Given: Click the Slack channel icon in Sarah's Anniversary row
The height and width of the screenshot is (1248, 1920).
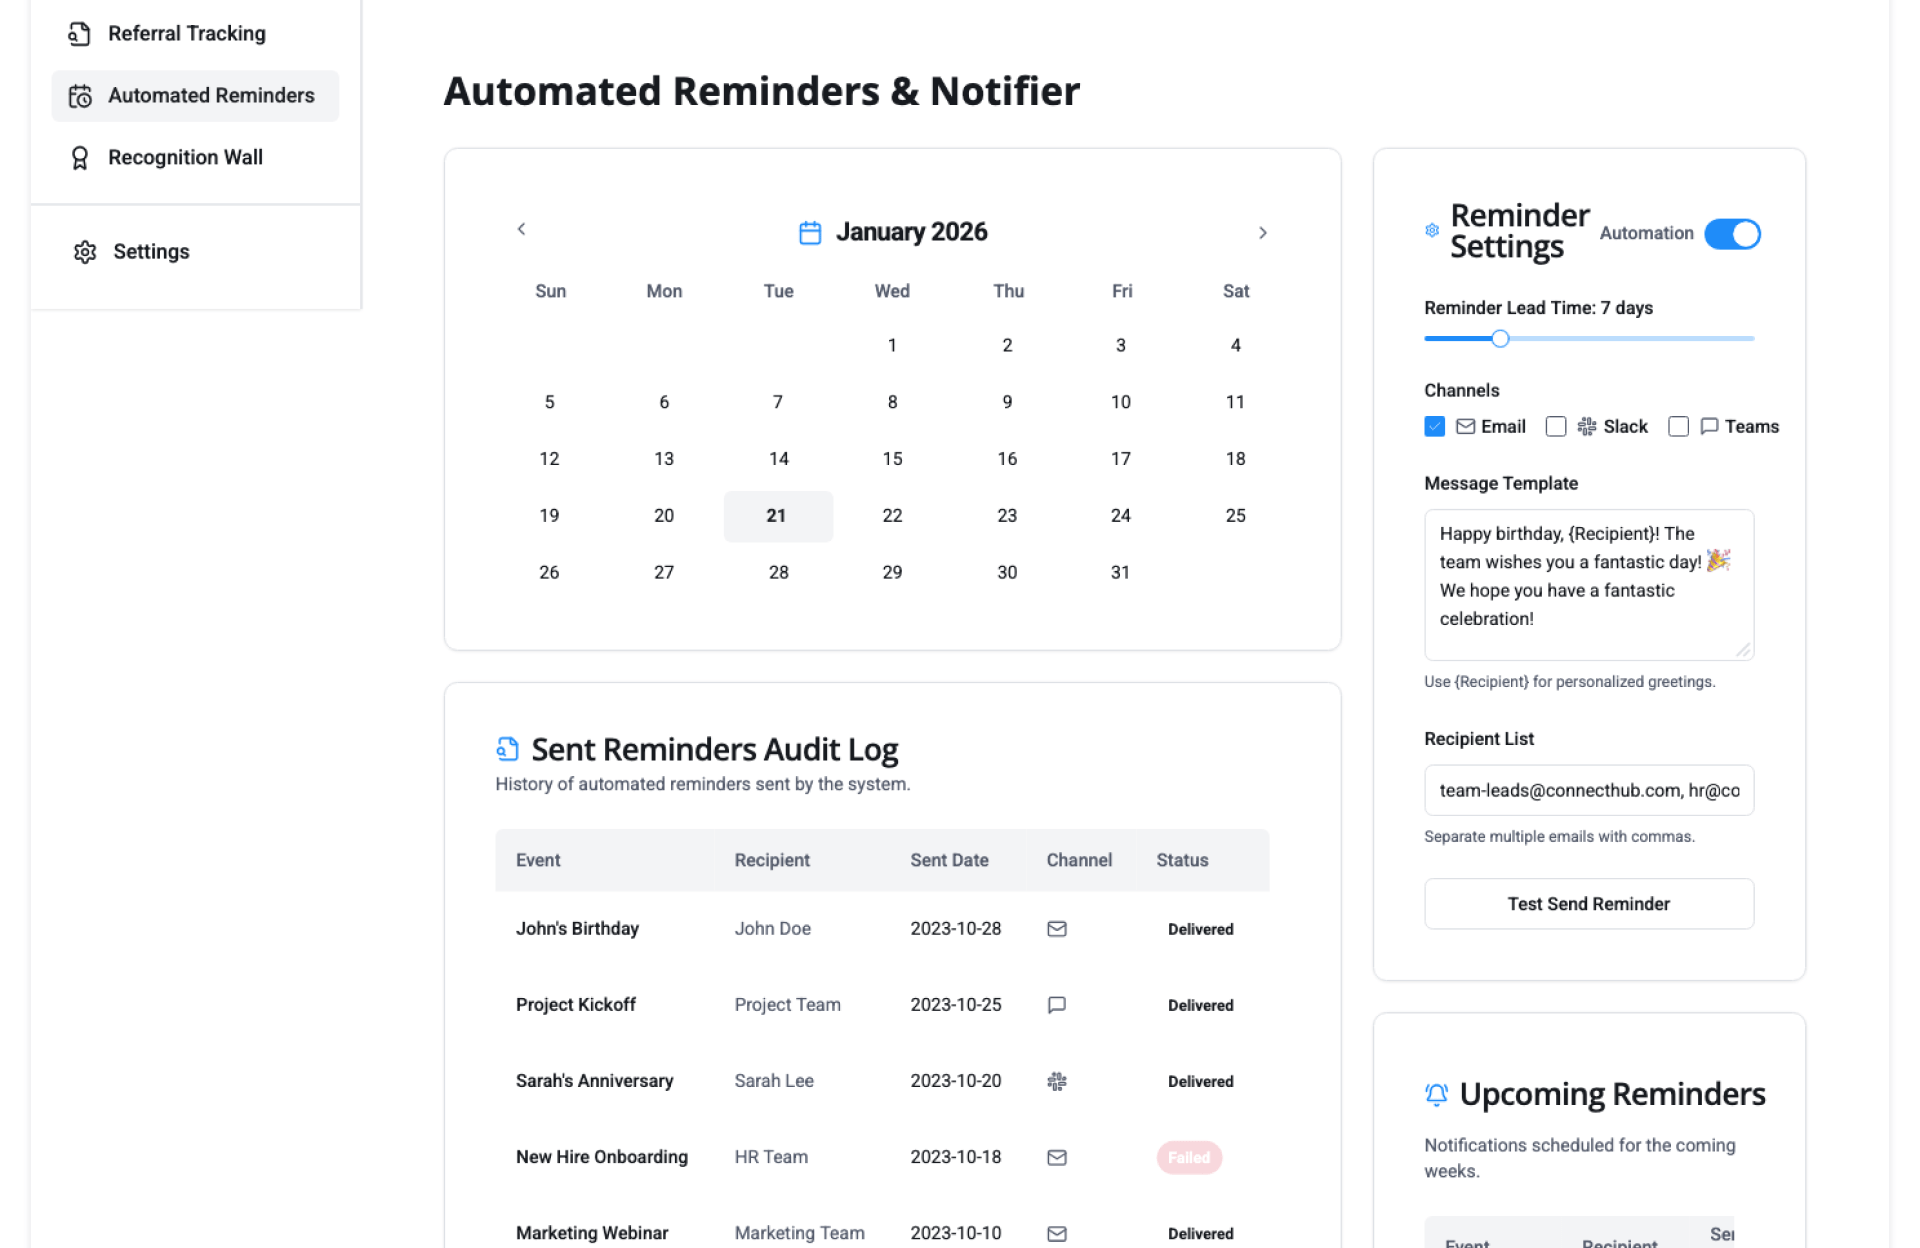Looking at the screenshot, I should coord(1056,1081).
